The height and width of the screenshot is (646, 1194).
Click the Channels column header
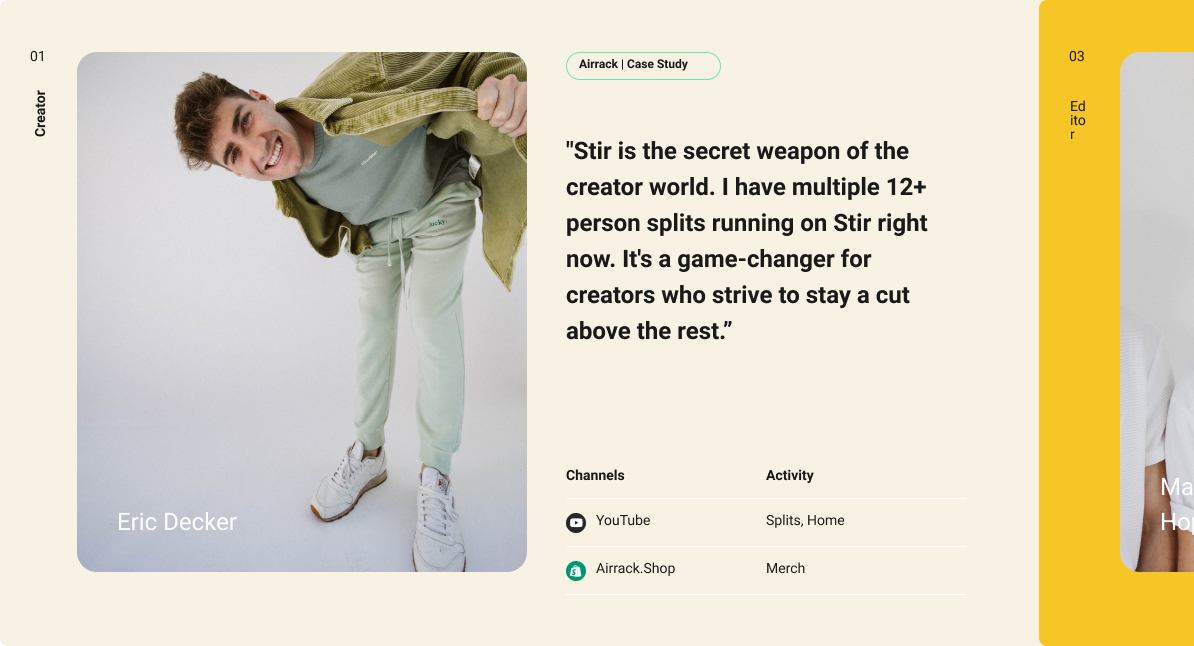coord(595,475)
